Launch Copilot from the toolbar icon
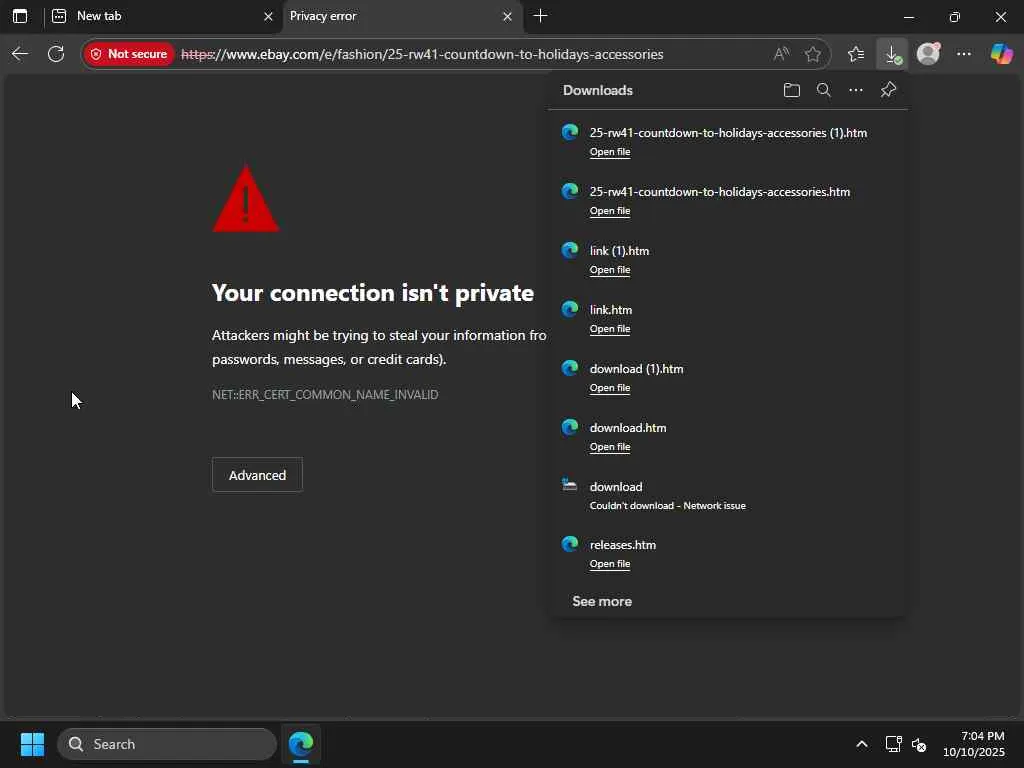Image resolution: width=1024 pixels, height=768 pixels. pyautogui.click(x=1001, y=54)
